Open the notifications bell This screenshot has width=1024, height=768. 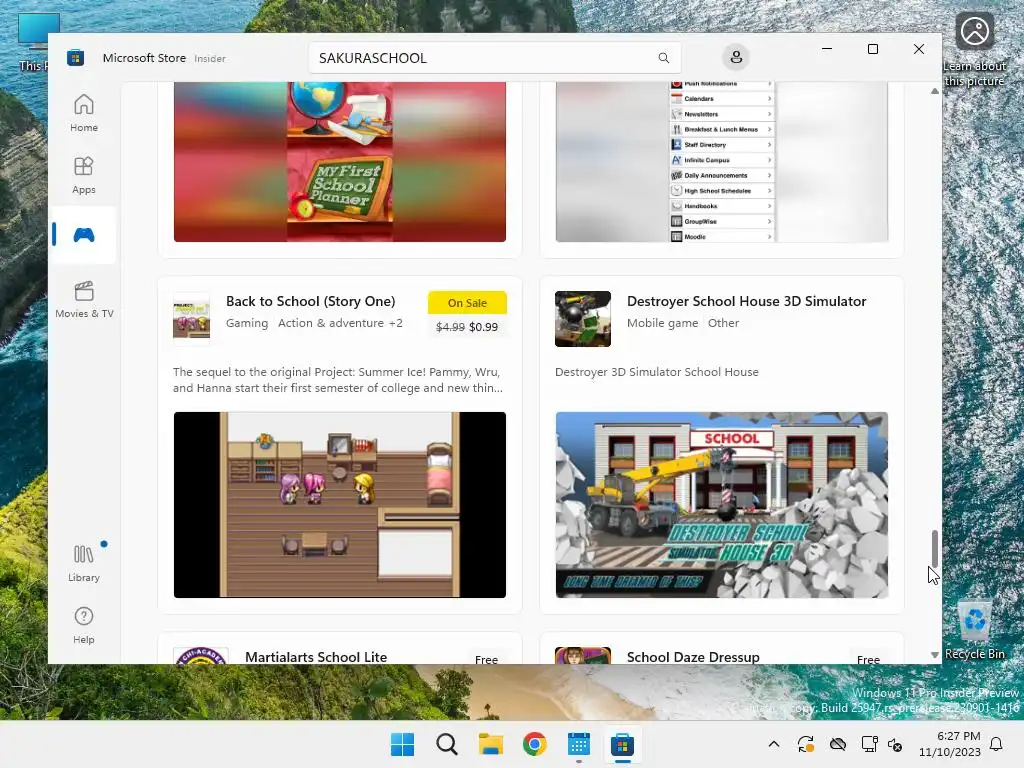996,744
